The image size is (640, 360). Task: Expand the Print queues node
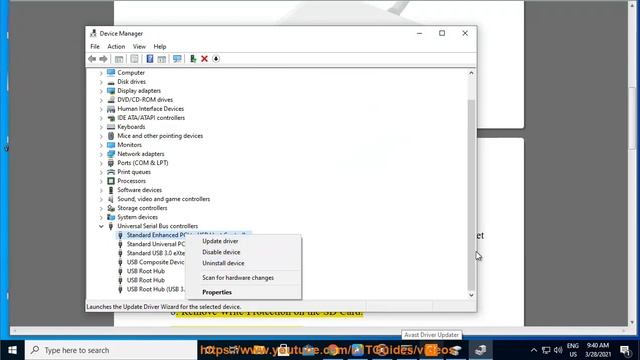pos(101,172)
